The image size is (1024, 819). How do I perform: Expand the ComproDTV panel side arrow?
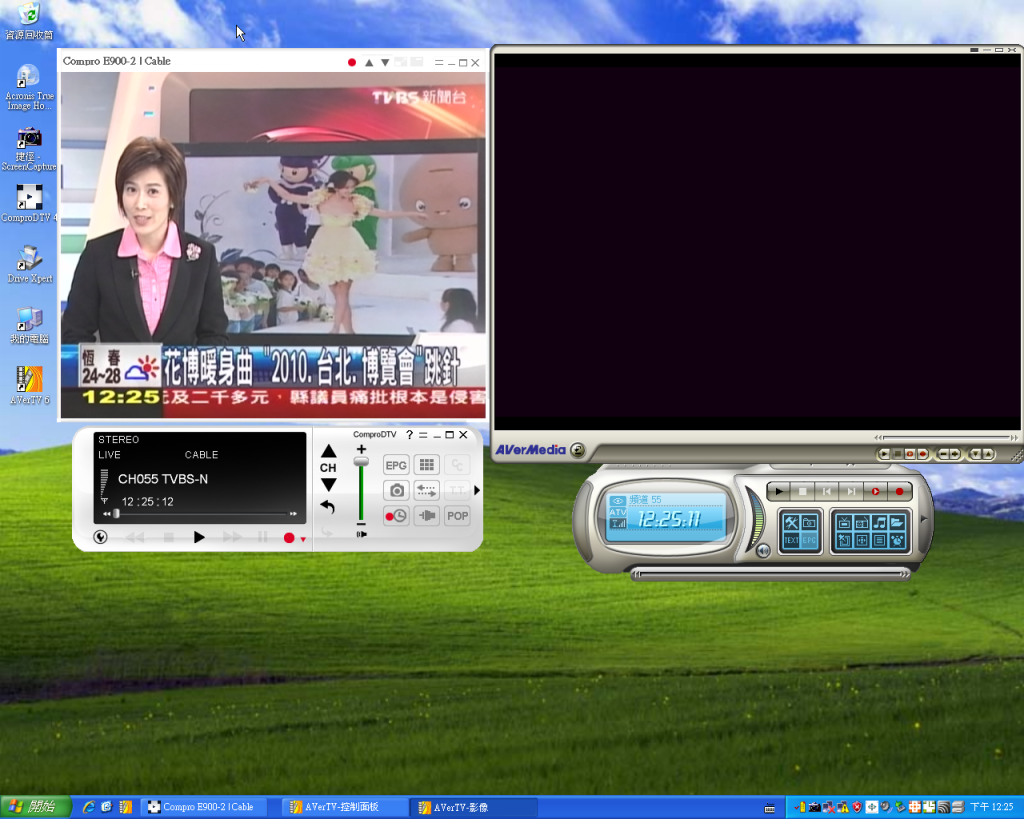477,490
